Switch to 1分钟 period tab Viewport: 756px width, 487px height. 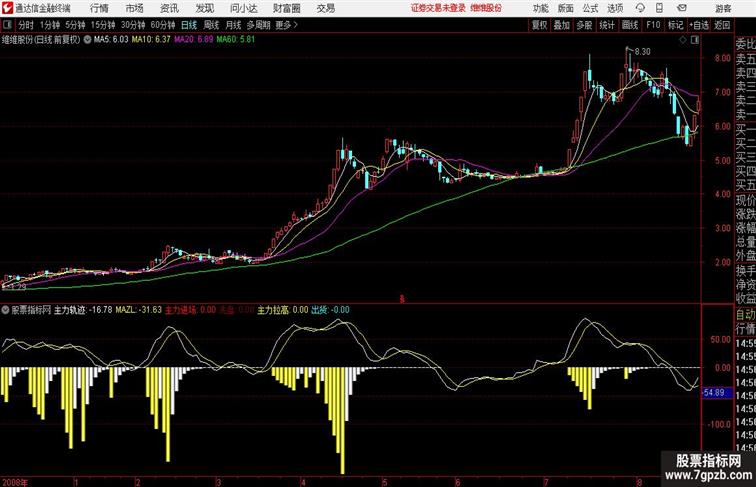click(50, 25)
